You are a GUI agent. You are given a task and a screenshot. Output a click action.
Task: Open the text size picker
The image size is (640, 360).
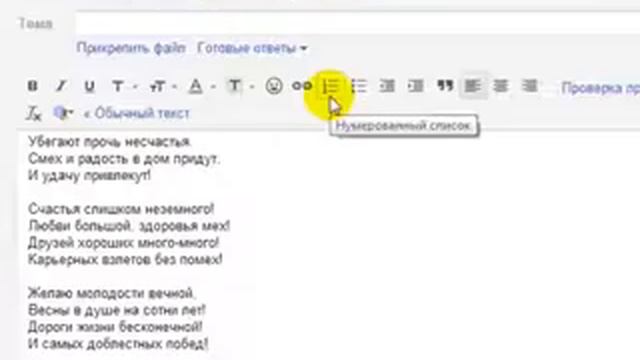pyautogui.click(x=163, y=86)
